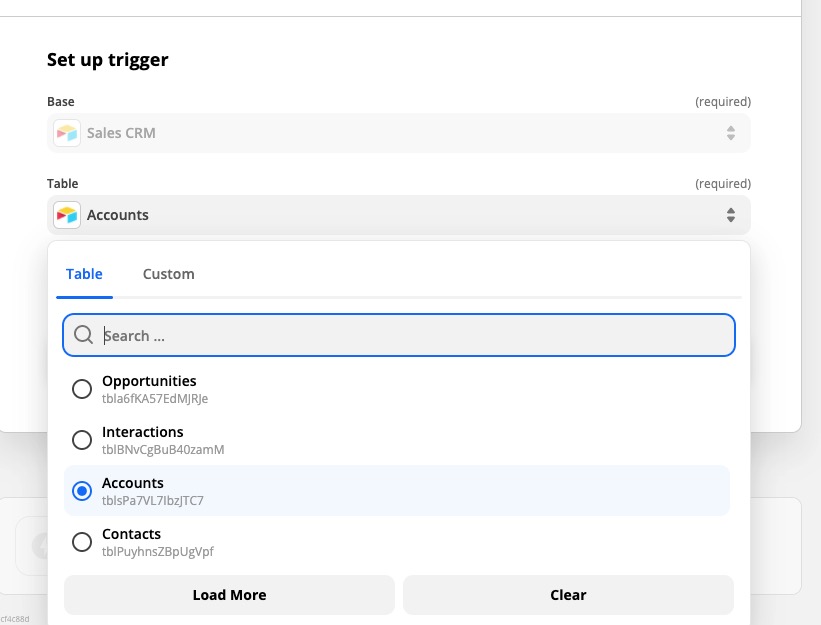821x625 pixels.
Task: Switch to the Table tab
Action: click(x=84, y=274)
